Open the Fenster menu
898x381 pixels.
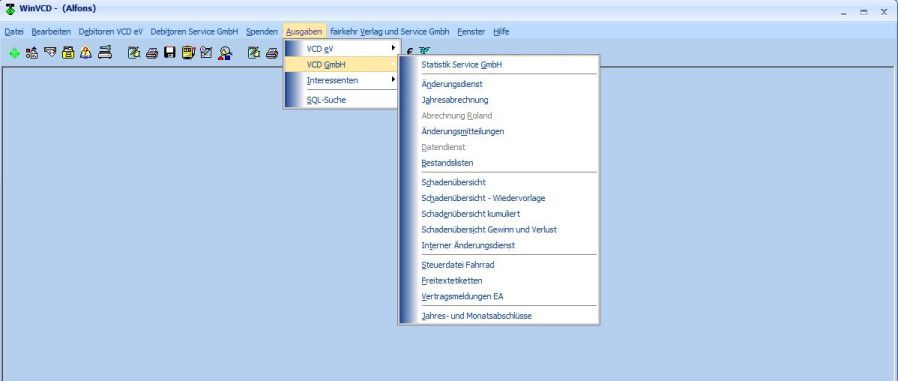click(471, 32)
